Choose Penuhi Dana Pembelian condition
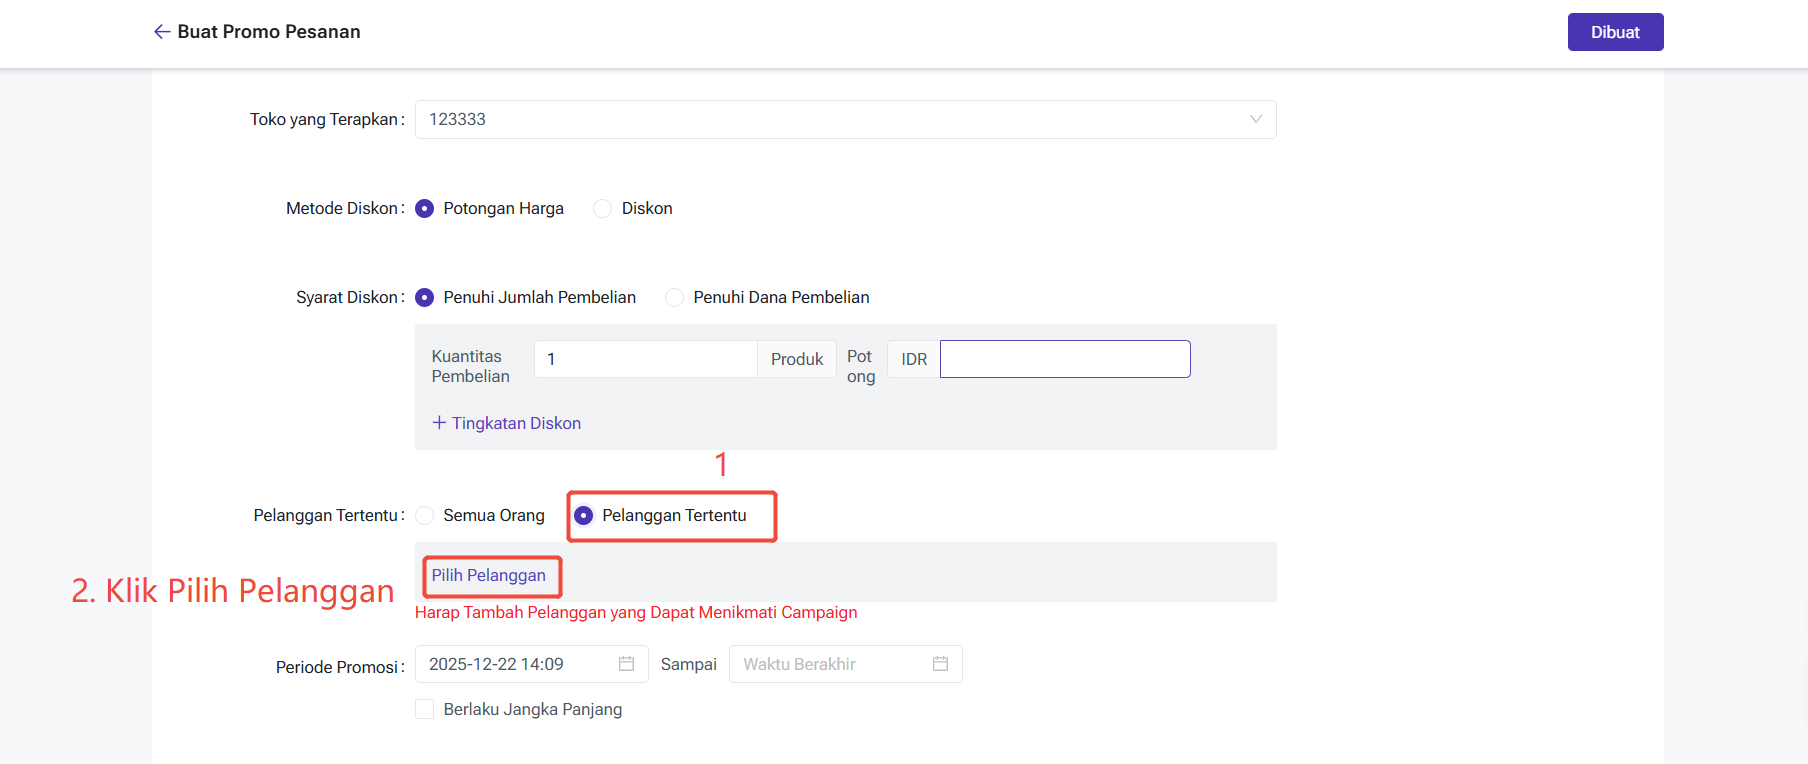Viewport: 1808px width, 764px height. 675,298
